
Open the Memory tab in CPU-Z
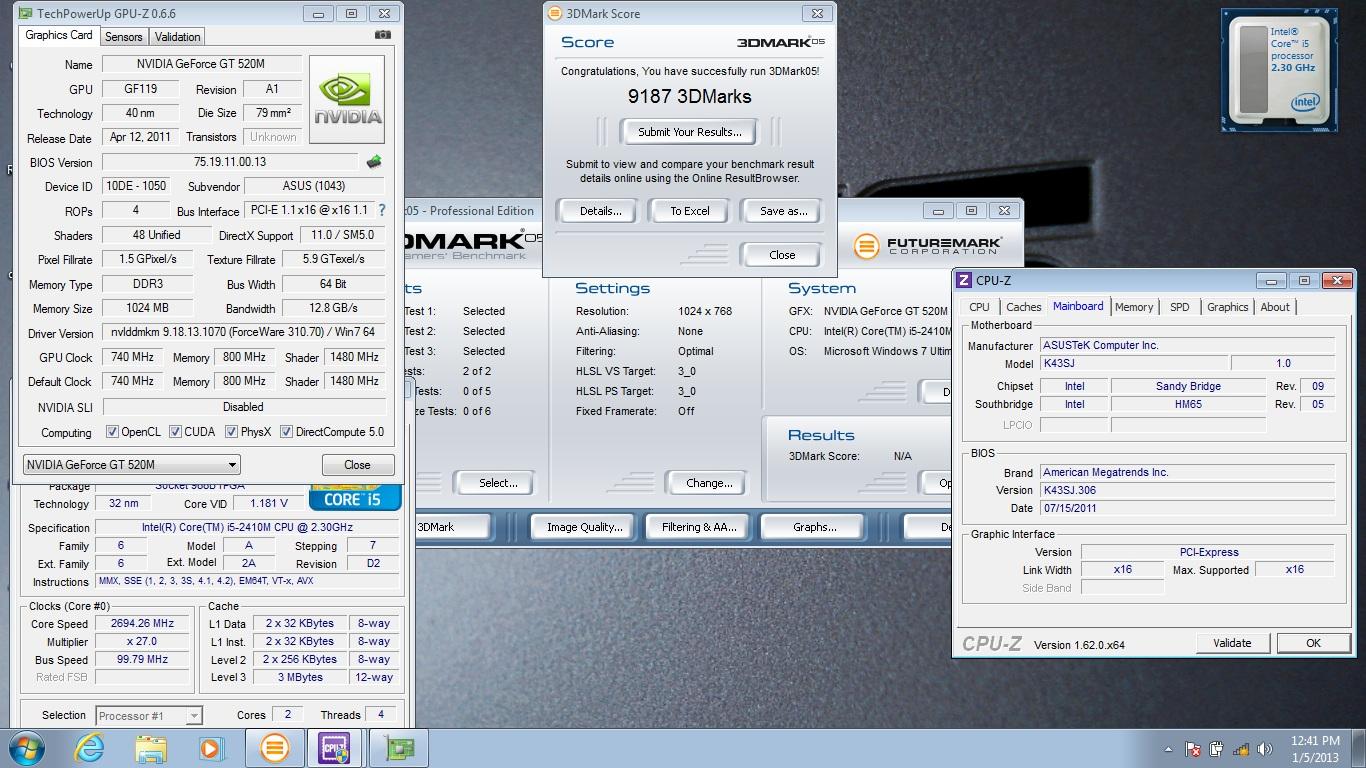coord(1134,307)
